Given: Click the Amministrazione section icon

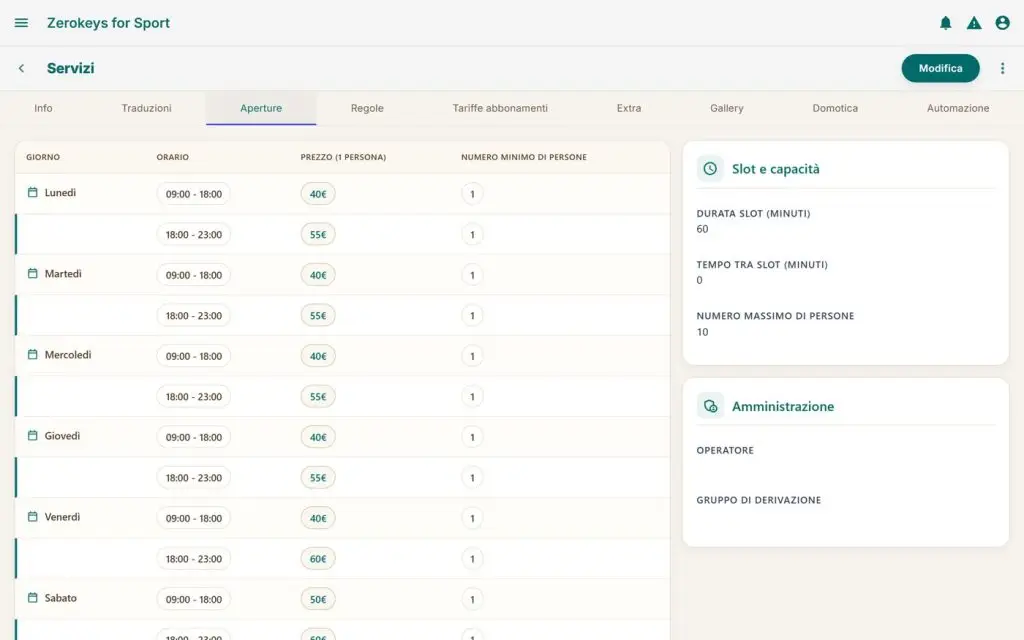Looking at the screenshot, I should [710, 406].
